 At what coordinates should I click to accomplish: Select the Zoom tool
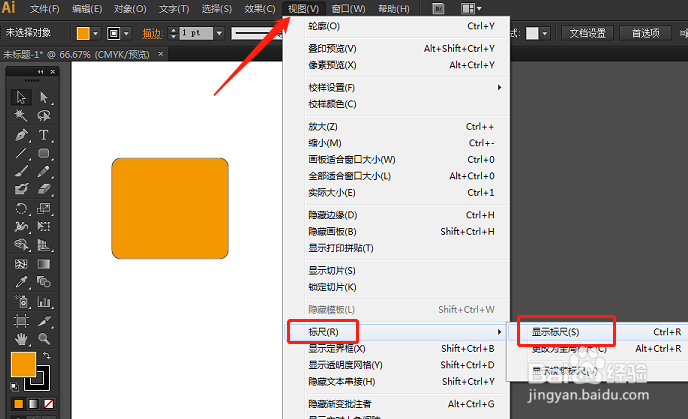tap(43, 339)
